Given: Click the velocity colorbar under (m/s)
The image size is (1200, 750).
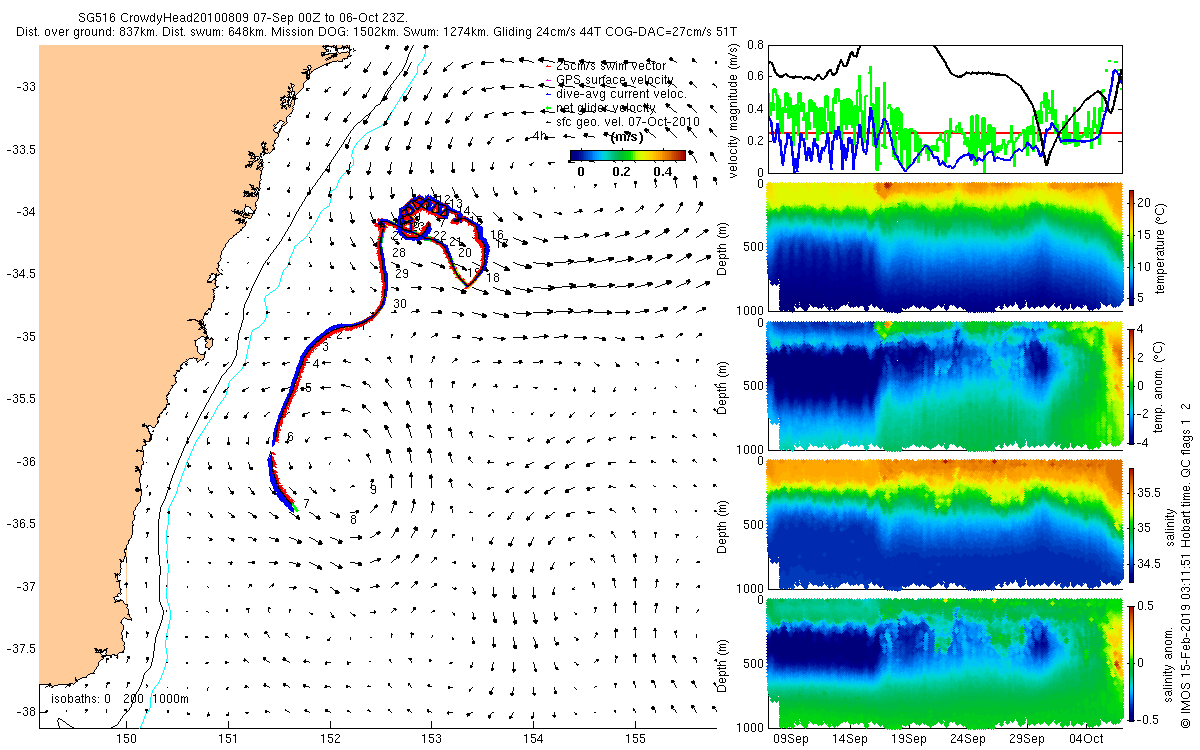Looking at the screenshot, I should pyautogui.click(x=628, y=155).
